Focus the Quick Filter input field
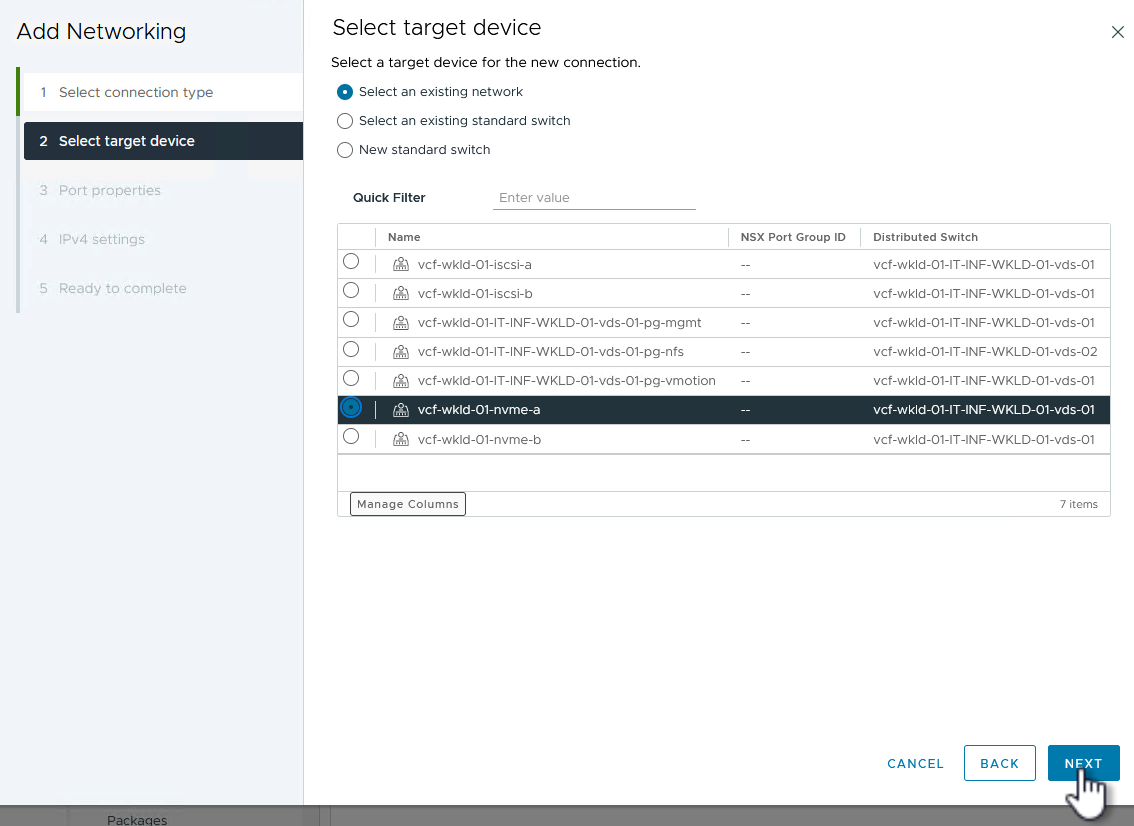 coord(594,198)
